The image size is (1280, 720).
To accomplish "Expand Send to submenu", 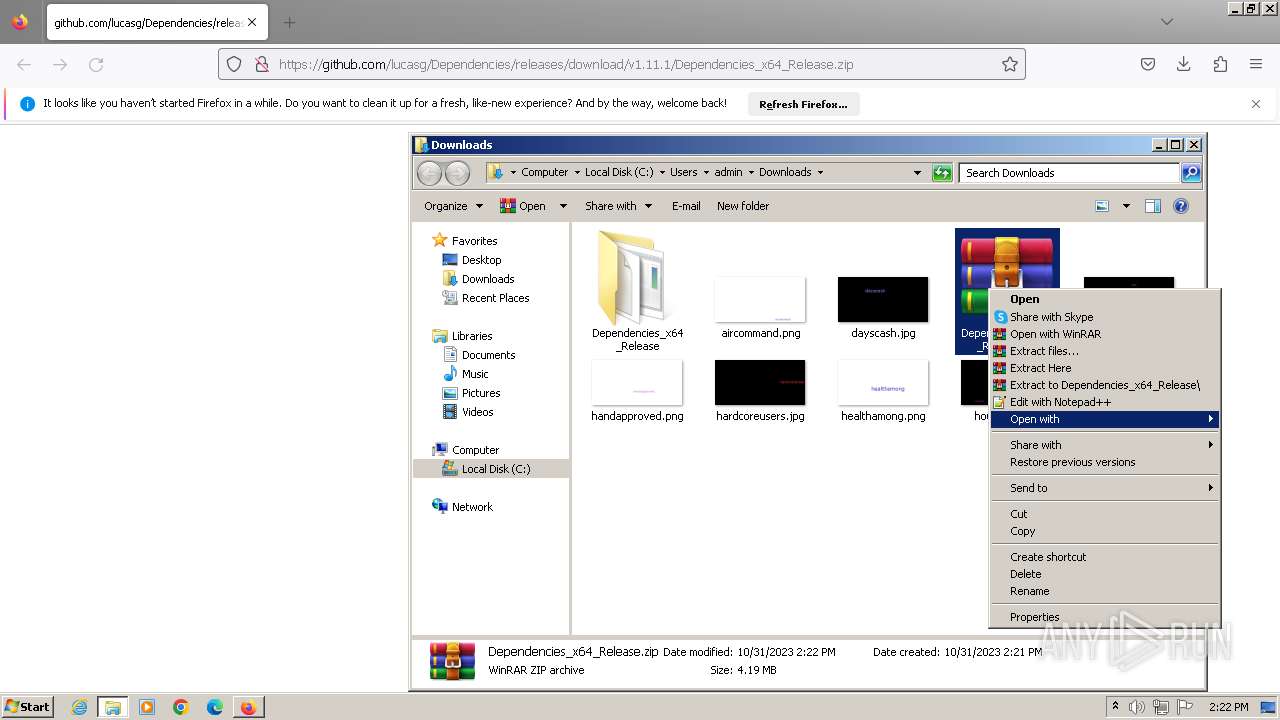I will (1105, 488).
